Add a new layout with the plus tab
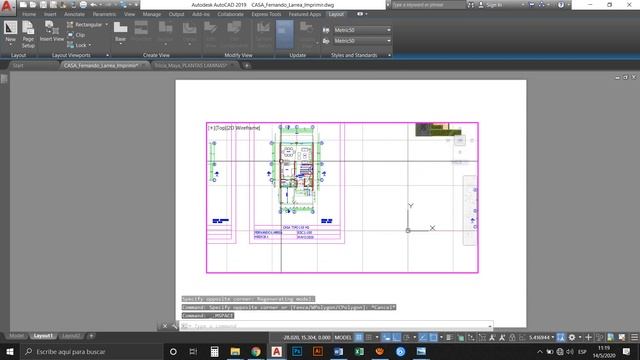 (91, 336)
